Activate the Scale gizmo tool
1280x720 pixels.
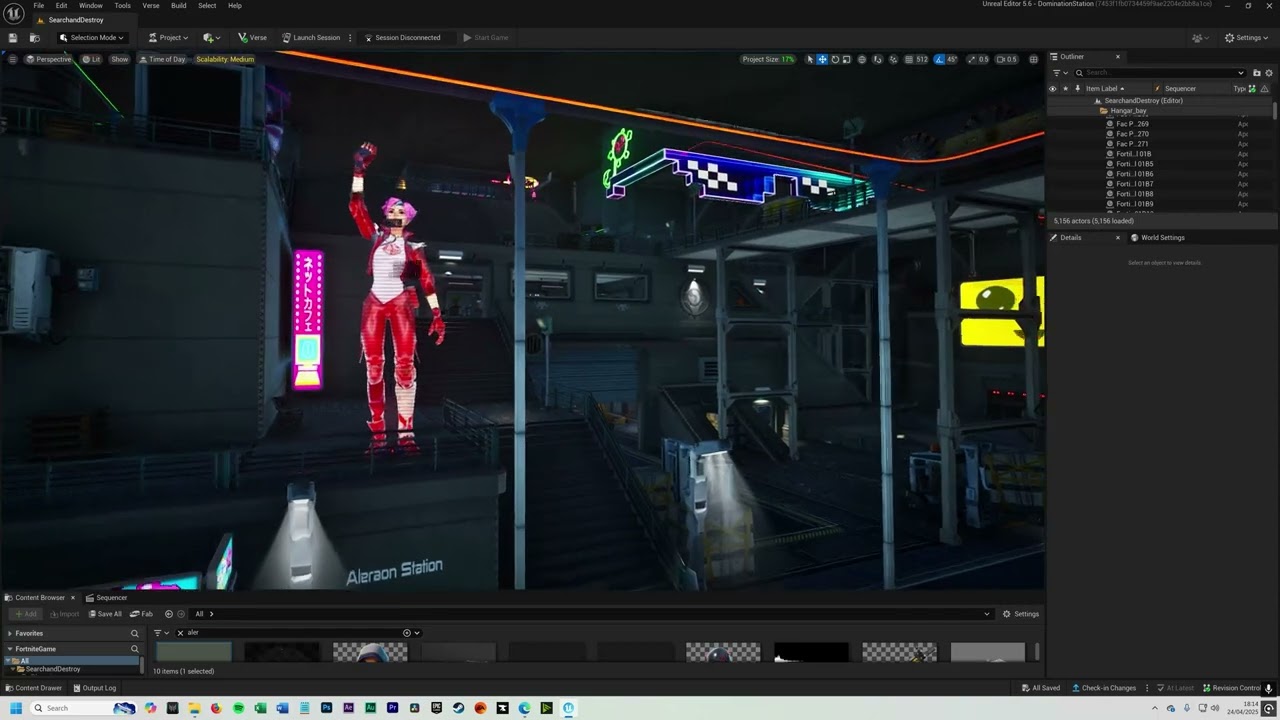pyautogui.click(x=846, y=59)
